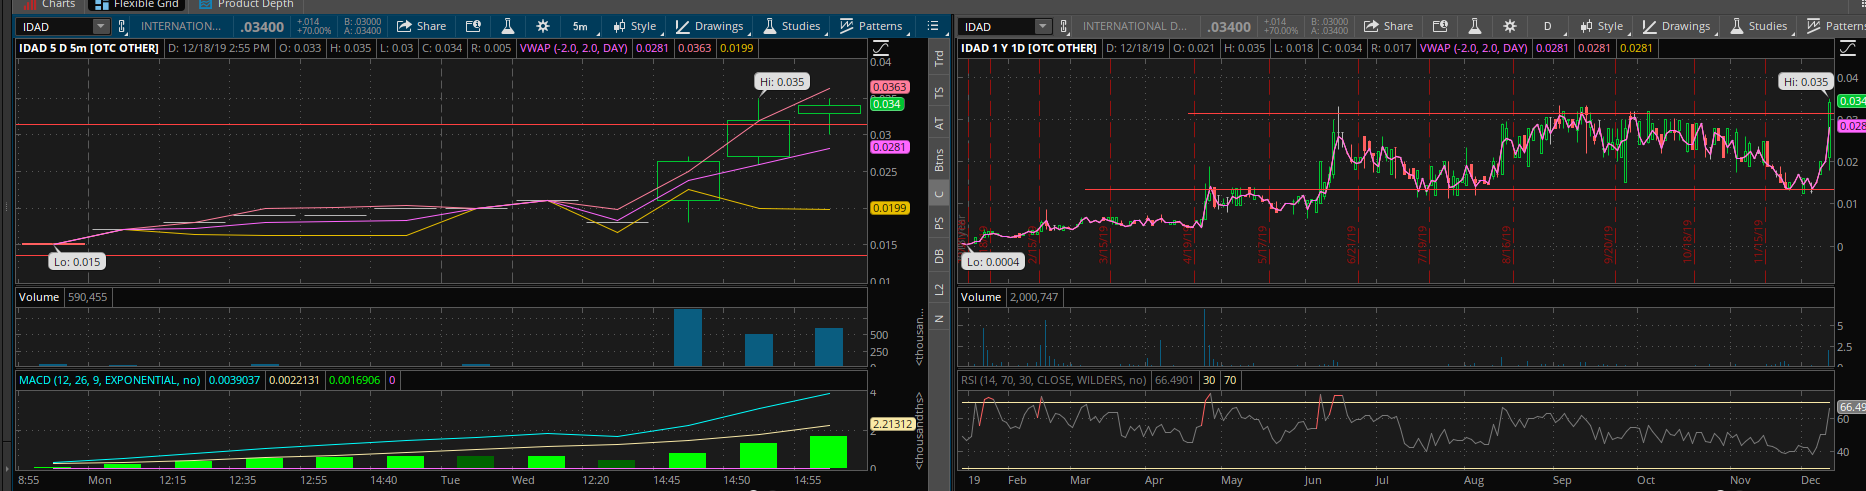Click Share icon on left 5m chart

tap(421, 26)
